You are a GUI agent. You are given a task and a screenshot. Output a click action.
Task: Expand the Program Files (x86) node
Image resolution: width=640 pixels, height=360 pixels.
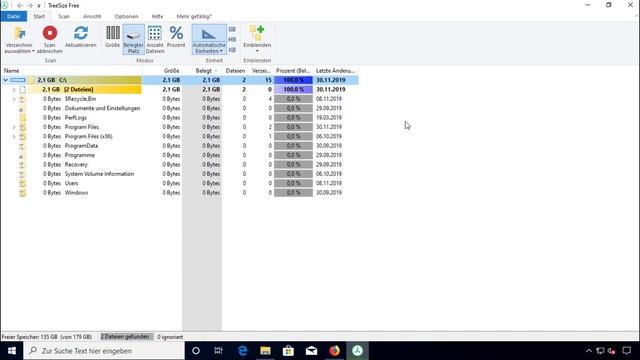[x=14, y=136]
